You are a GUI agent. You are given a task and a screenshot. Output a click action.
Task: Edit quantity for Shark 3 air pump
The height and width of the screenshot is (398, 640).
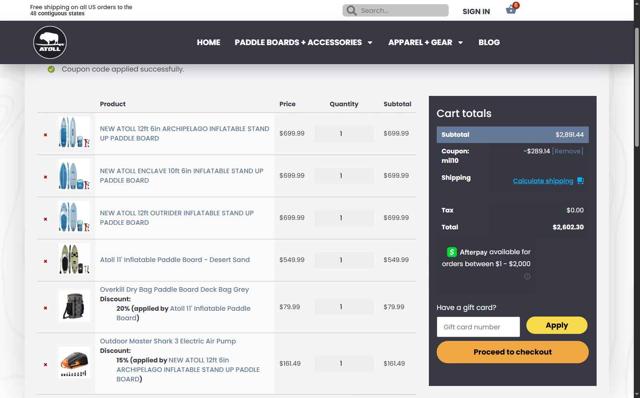pyautogui.click(x=344, y=363)
